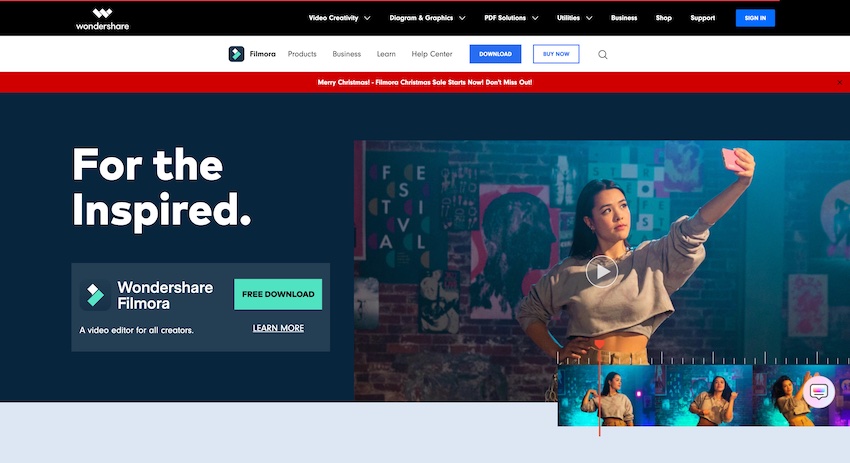Open the Filmora text link

click(262, 54)
